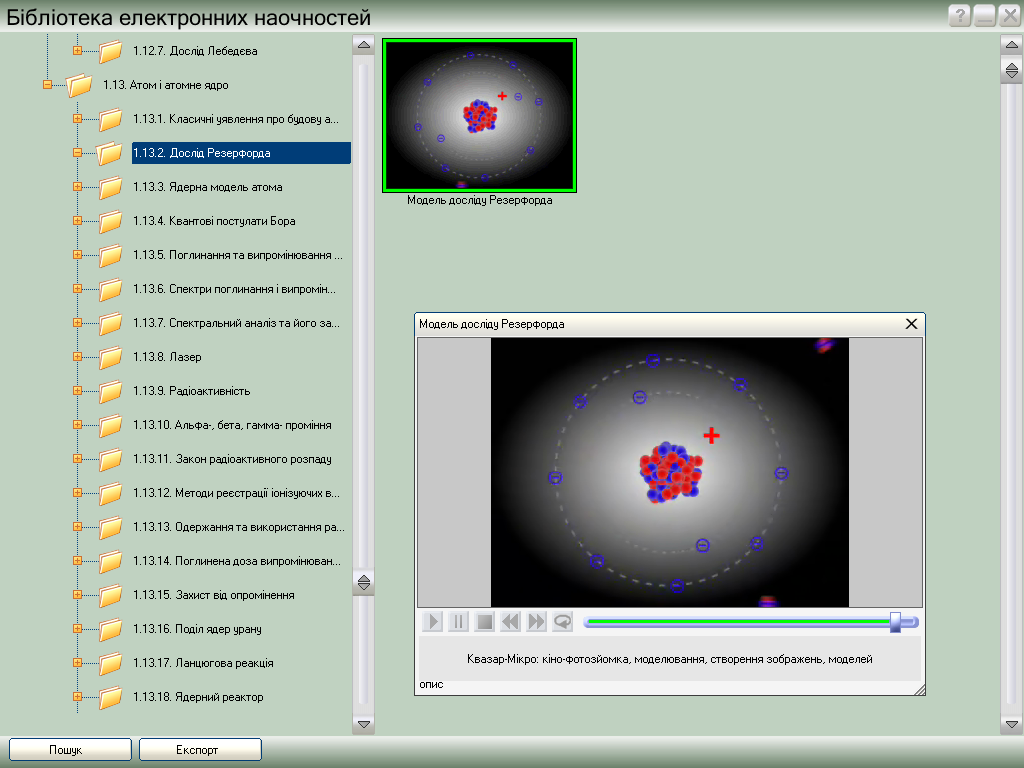Click folder icon of 1.13.1 Класичні уявлення
This screenshot has width=1024, height=768.
point(110,119)
